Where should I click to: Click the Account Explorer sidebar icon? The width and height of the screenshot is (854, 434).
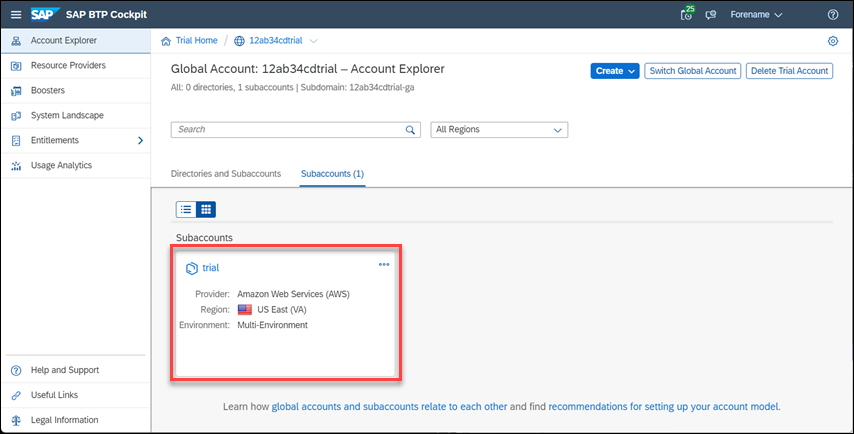16,41
